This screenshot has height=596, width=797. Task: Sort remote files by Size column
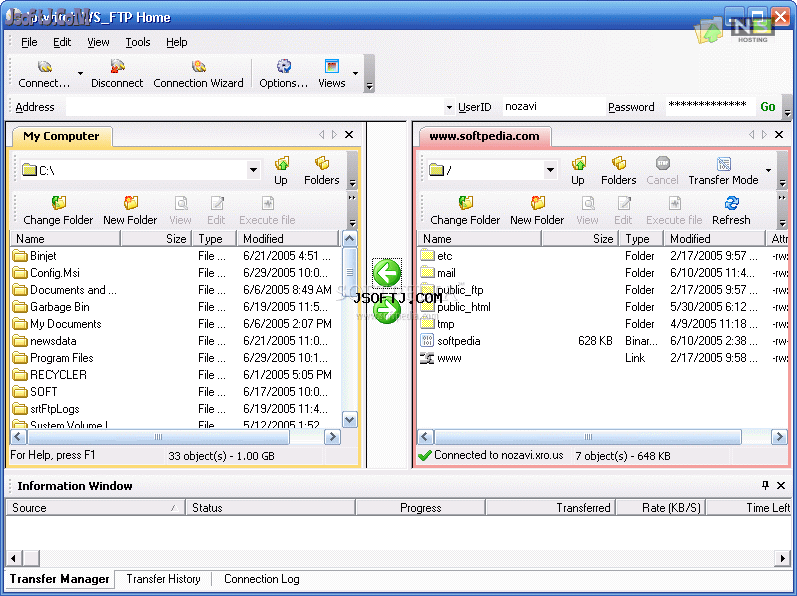tap(580, 239)
